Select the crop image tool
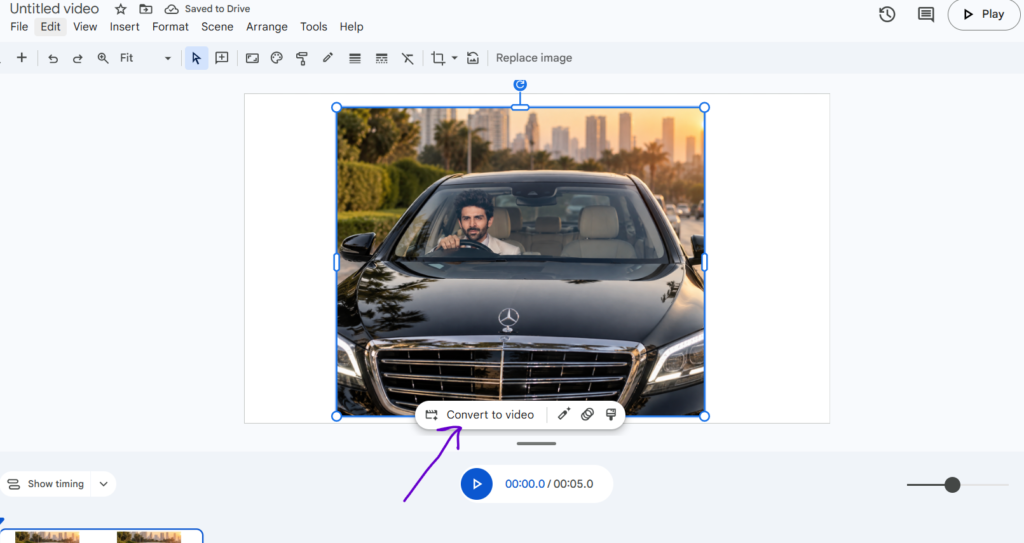Screen dimensions: 1024x543 [438, 58]
